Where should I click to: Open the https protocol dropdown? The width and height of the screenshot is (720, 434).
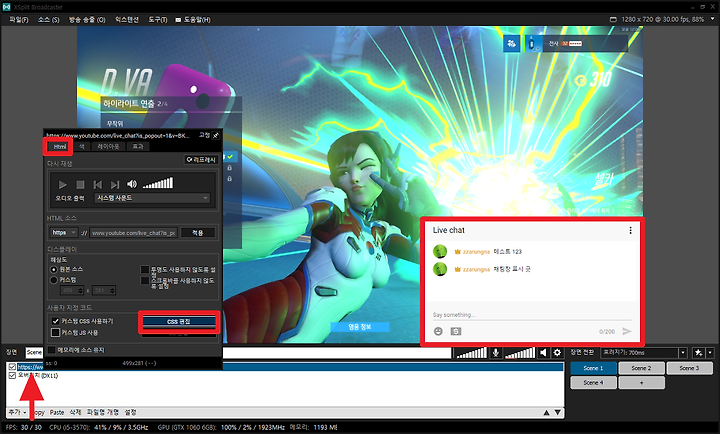63,233
